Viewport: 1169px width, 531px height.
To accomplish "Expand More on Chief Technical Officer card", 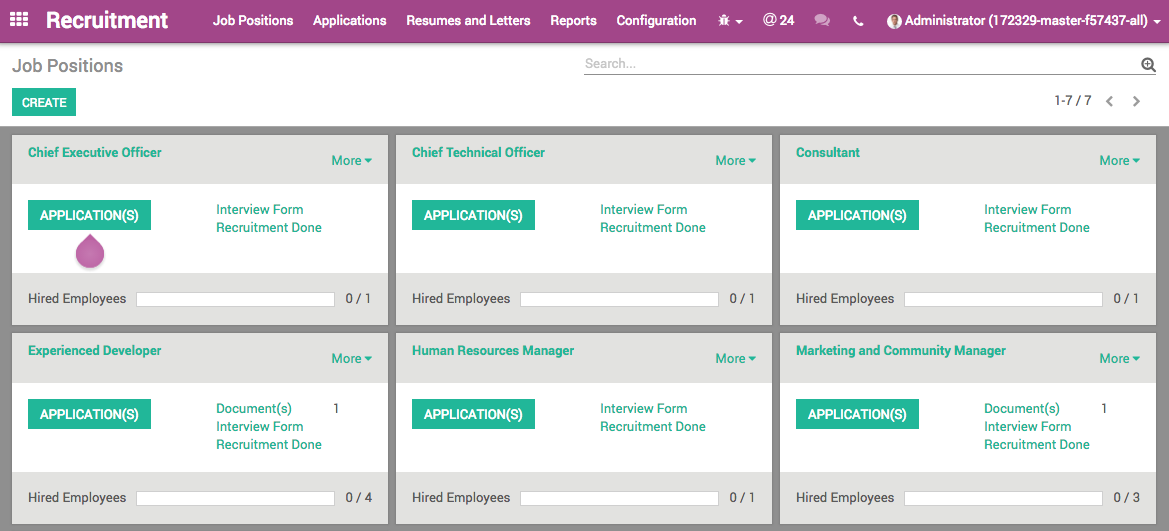I will point(735,160).
